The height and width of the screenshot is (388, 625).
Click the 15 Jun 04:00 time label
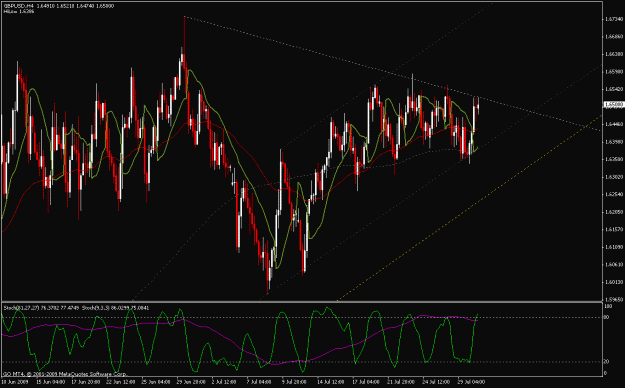51,382
